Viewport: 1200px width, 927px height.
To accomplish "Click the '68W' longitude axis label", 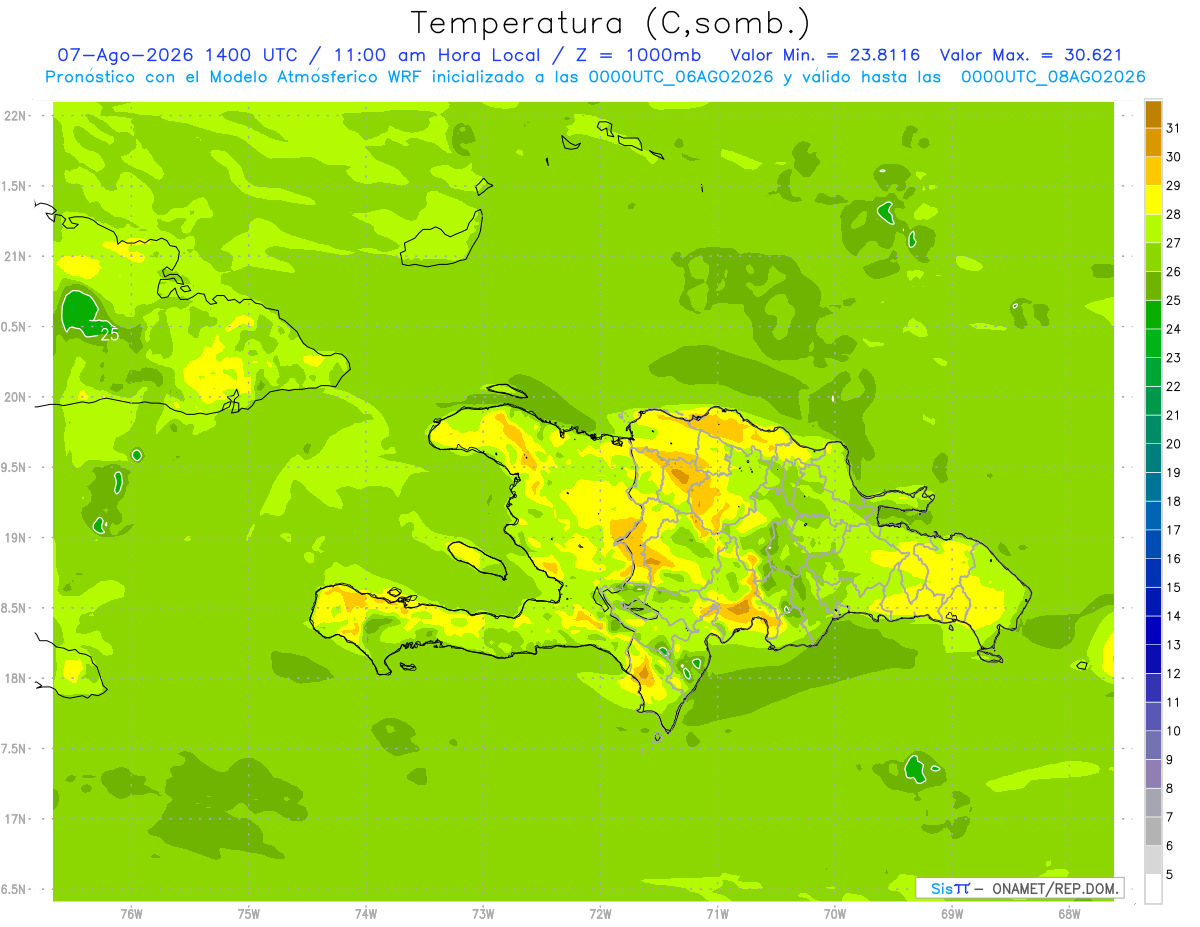I will 1069,915.
